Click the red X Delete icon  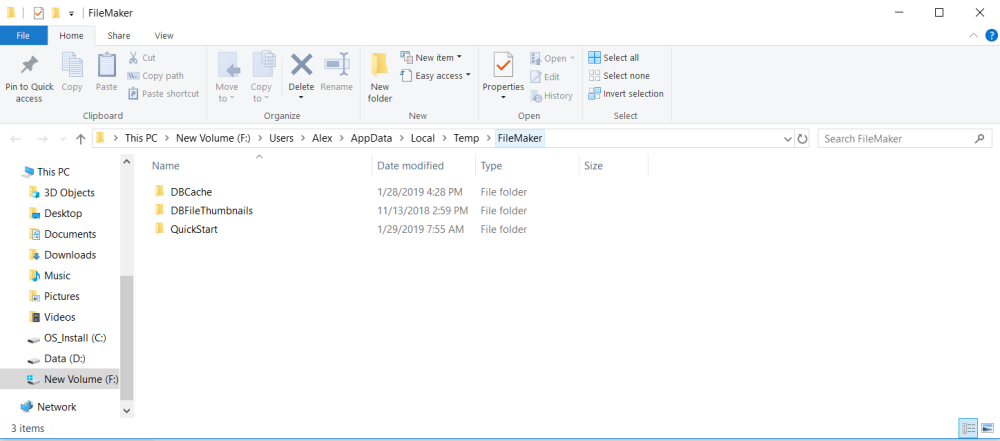click(302, 64)
